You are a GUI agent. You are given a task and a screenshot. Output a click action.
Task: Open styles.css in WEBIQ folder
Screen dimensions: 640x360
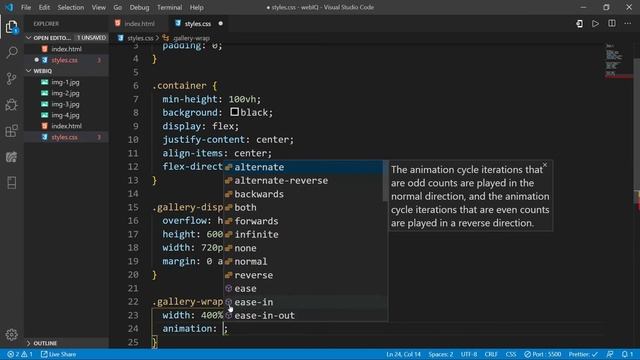pyautogui.click(x=66, y=137)
